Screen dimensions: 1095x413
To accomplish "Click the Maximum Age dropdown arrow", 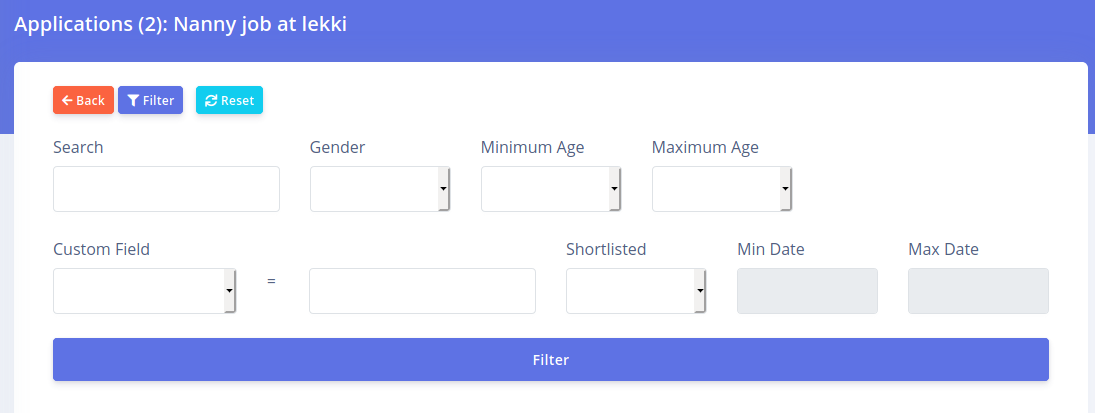I will (785, 189).
